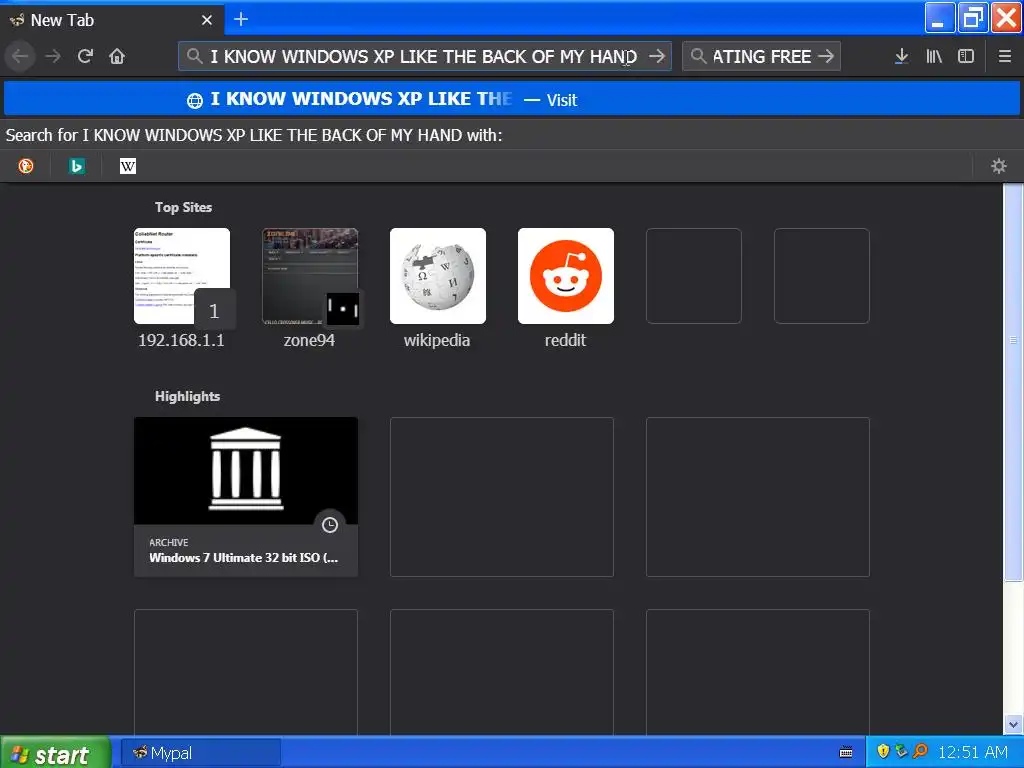The image size is (1024, 768).
Task: Click inside the address bar text
Action: pyautogui.click(x=424, y=57)
